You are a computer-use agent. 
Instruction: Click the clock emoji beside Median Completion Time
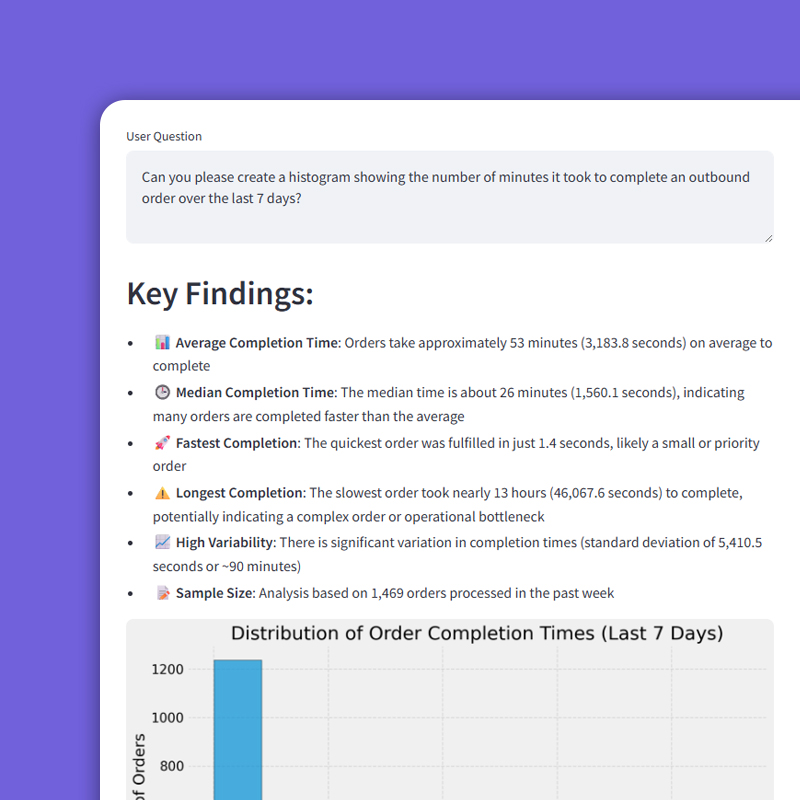pos(162,393)
